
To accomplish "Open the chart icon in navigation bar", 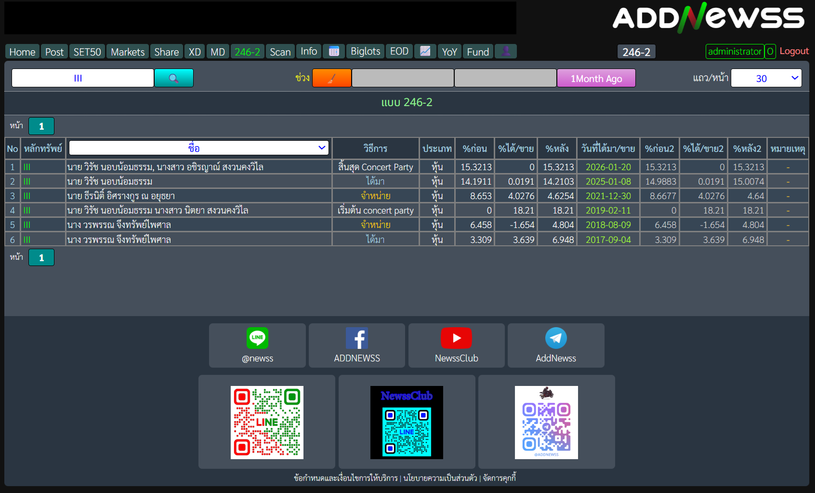I will [425, 52].
